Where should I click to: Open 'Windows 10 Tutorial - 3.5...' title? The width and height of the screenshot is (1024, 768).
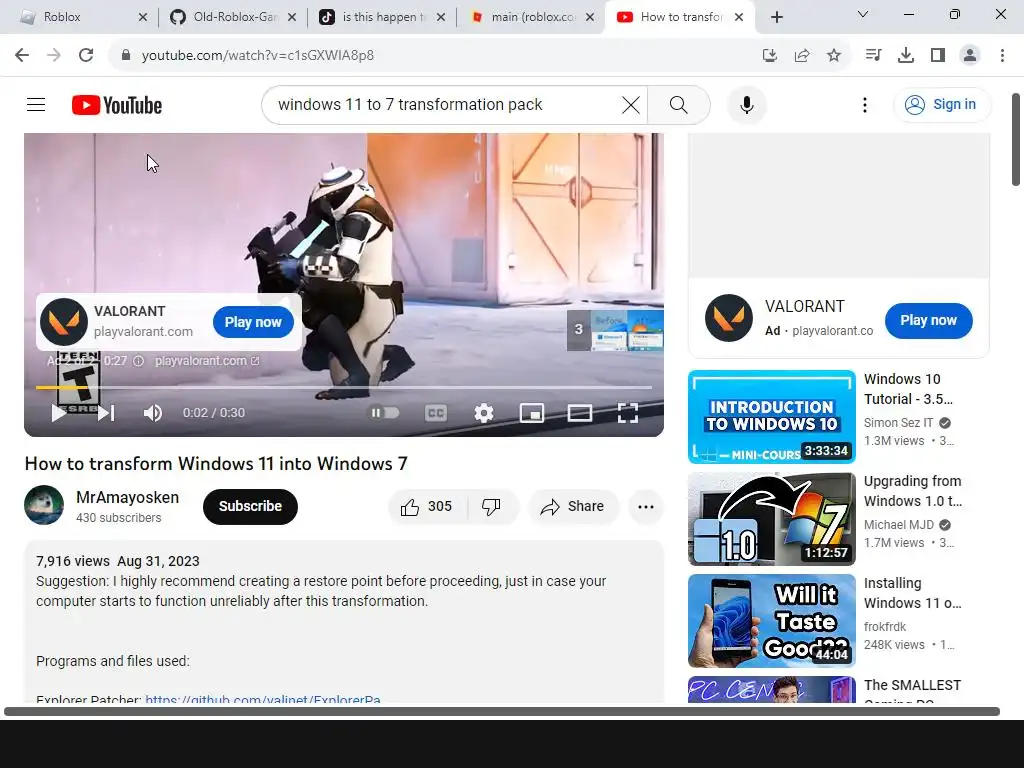[x=908, y=389]
